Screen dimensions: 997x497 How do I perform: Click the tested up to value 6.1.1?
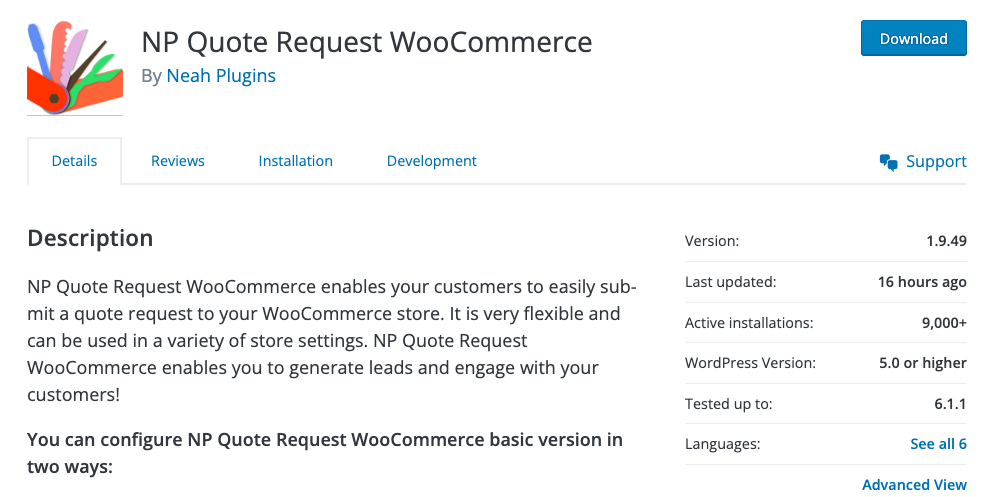tap(950, 404)
